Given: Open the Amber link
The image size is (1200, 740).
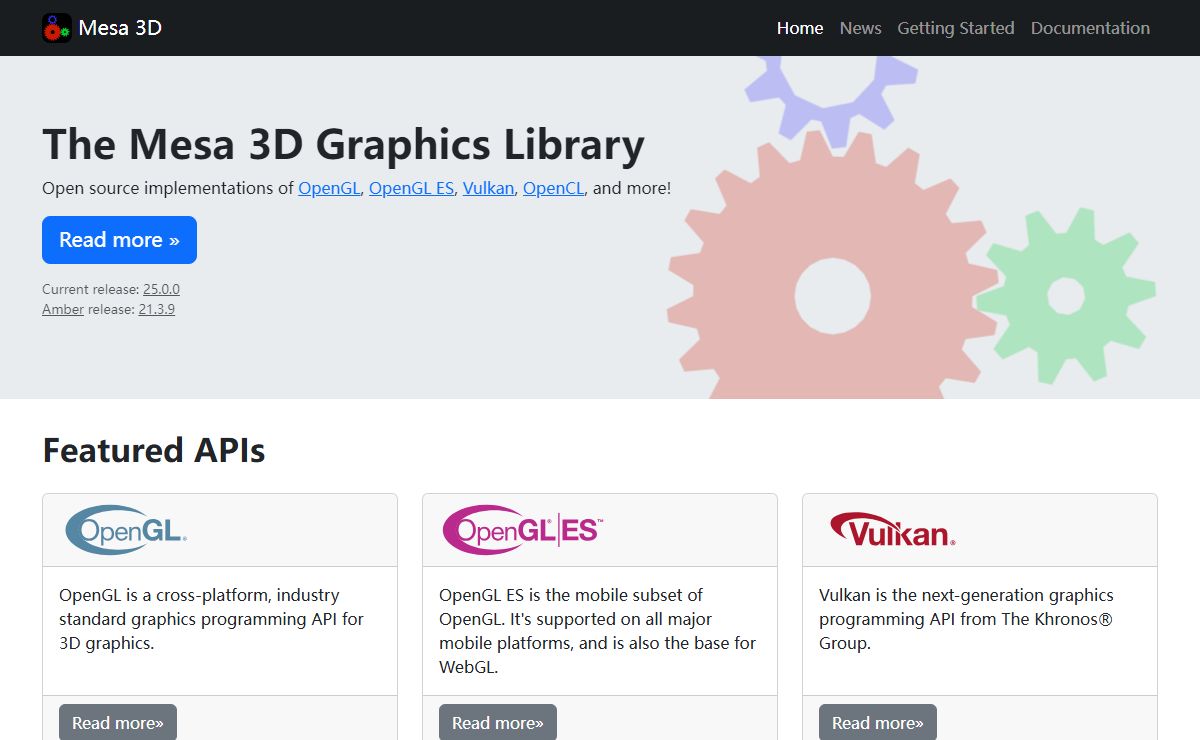Looking at the screenshot, I should 63,309.
